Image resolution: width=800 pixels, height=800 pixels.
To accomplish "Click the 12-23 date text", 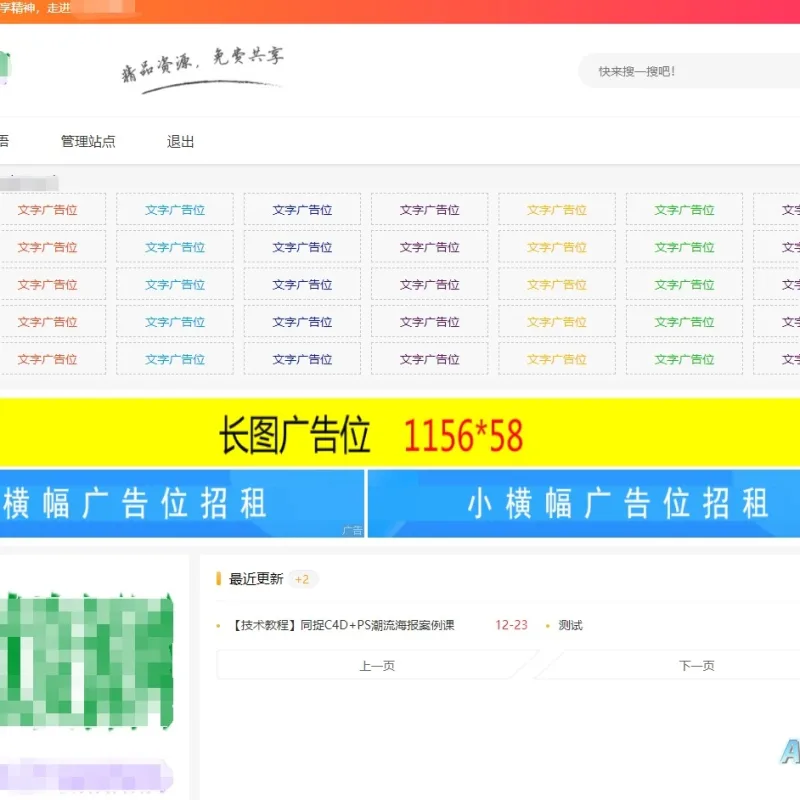I will [x=511, y=625].
